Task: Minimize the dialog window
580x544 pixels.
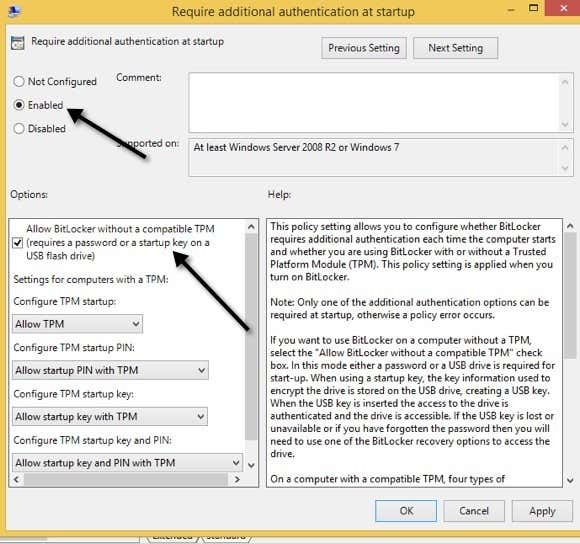Action: point(512,9)
